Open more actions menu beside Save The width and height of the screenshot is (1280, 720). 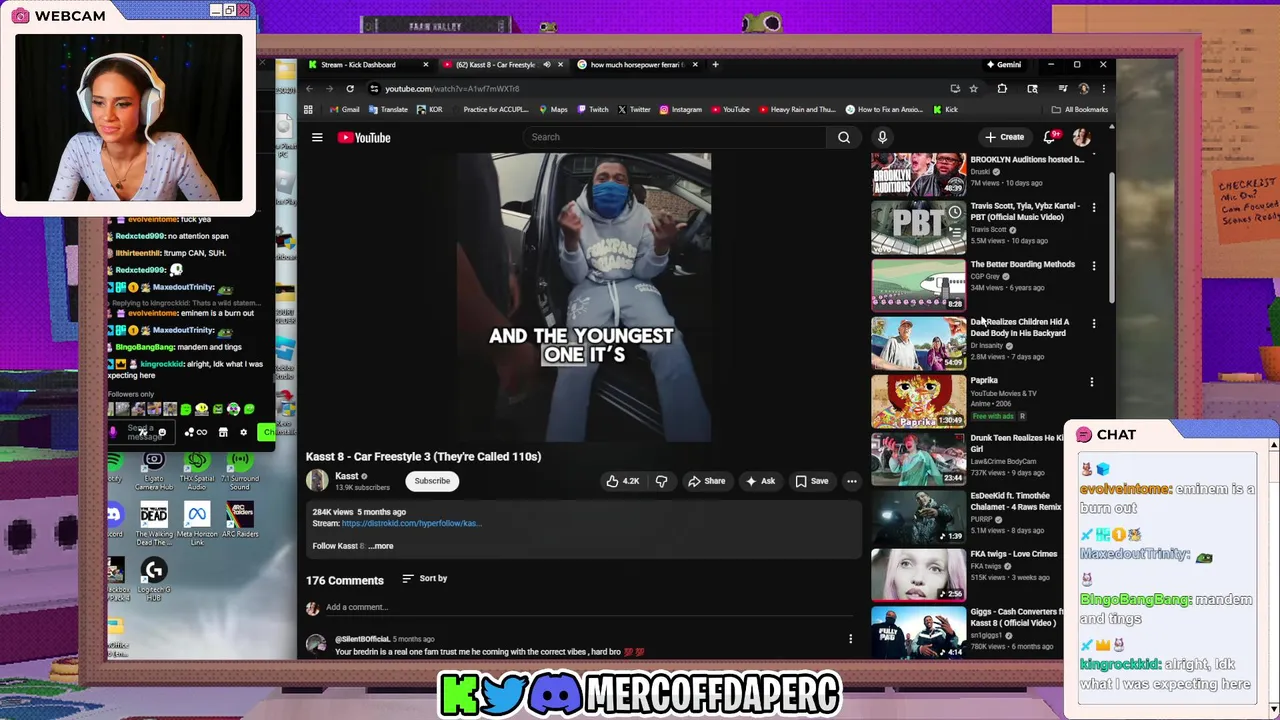(852, 481)
